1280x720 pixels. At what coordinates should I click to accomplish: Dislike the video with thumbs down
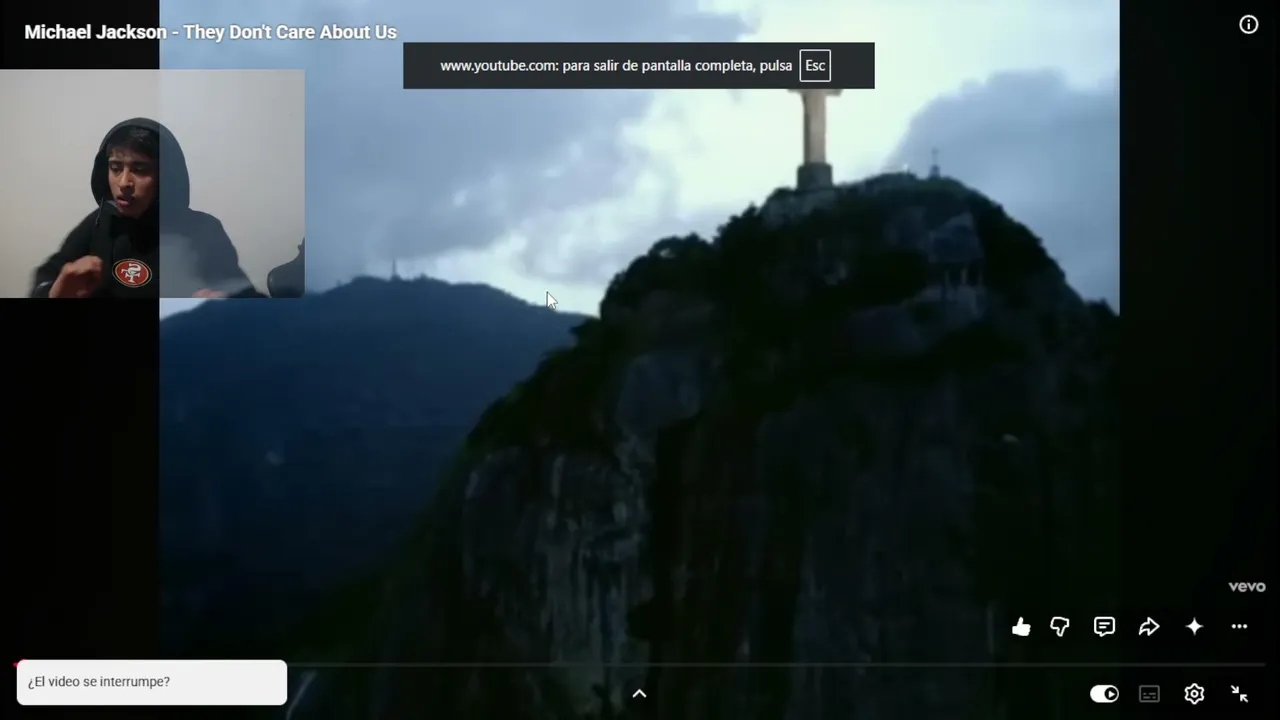[x=1060, y=627]
